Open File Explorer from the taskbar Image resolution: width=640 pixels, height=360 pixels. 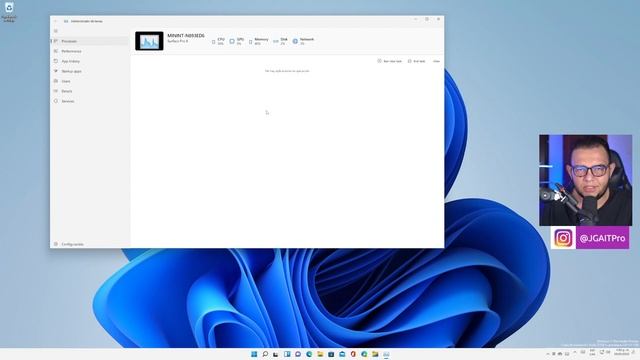point(320,354)
